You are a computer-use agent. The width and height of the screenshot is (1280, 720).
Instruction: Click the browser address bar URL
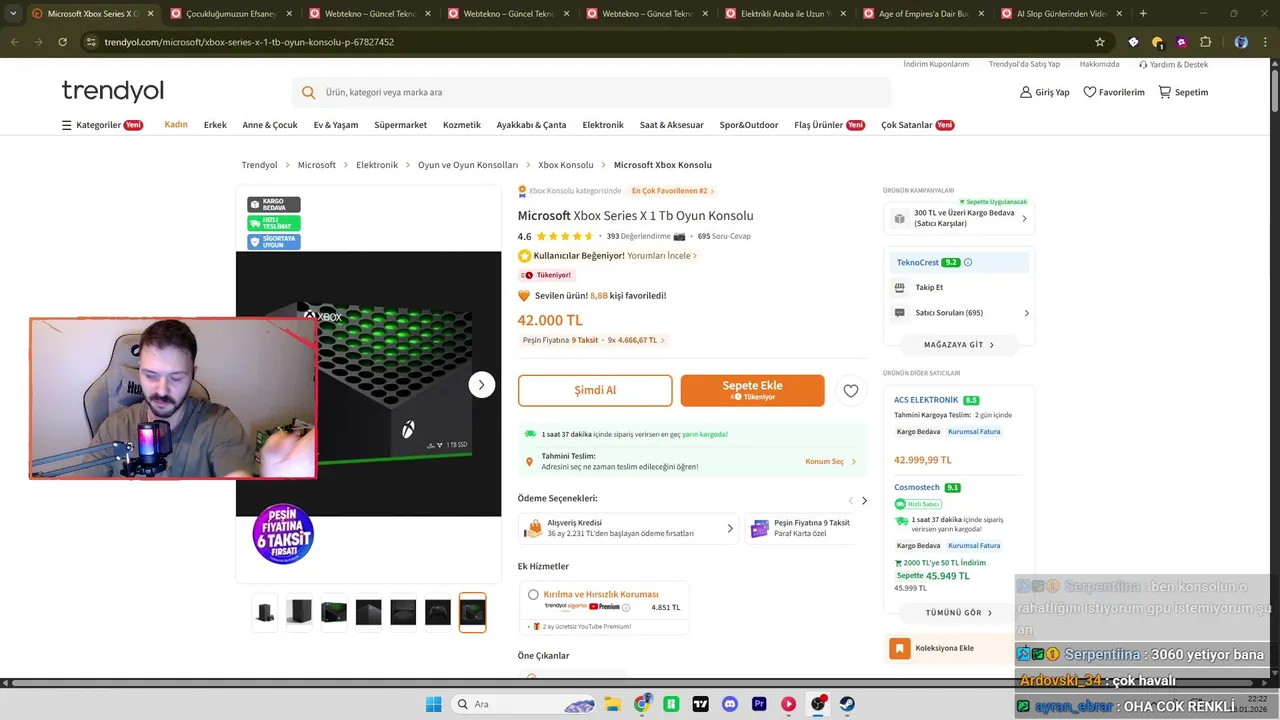249,42
